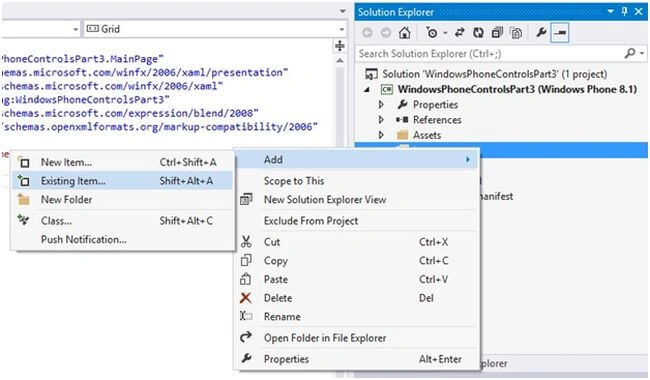Click the Collapse All icon
Screen dimensions: 650x380
click(x=497, y=32)
